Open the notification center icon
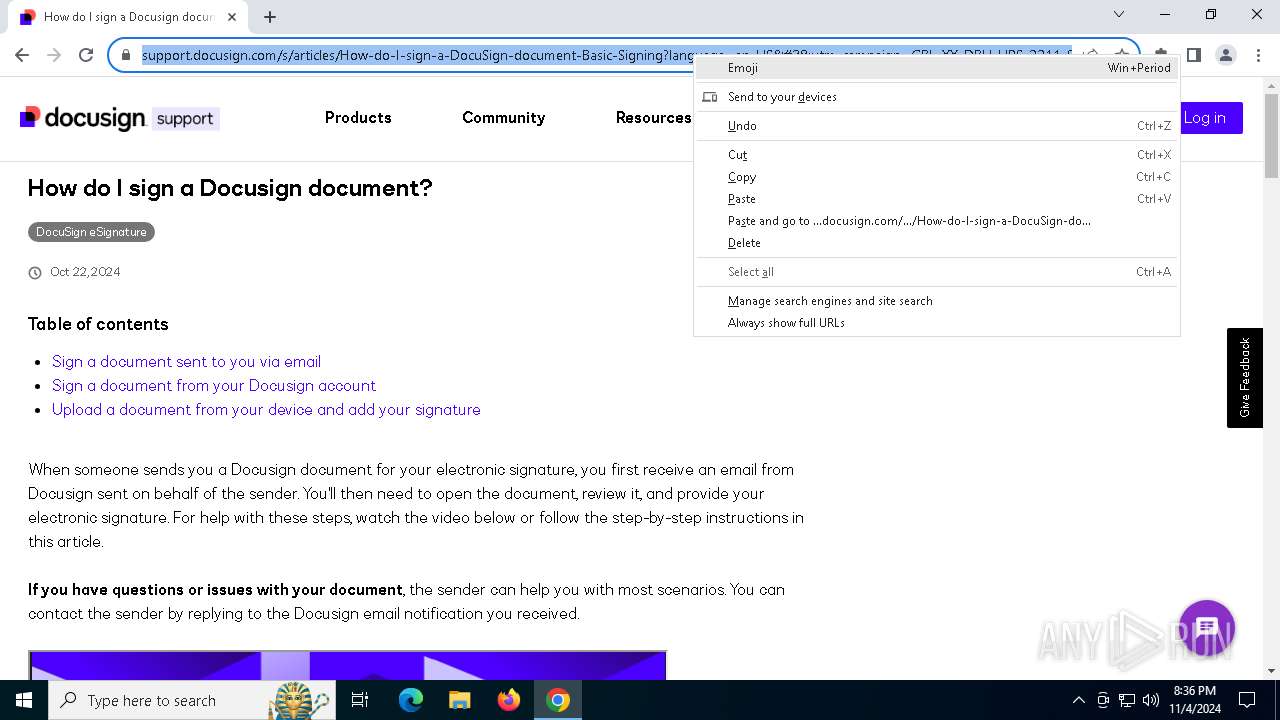The image size is (1280, 720). (1247, 700)
